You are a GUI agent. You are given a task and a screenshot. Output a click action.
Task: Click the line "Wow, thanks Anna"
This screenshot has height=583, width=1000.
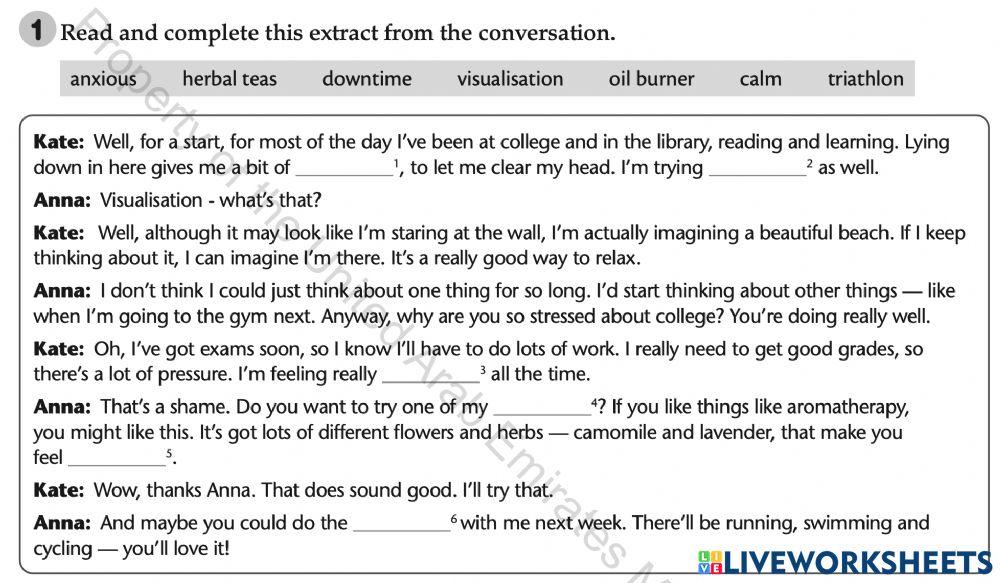coord(322,490)
